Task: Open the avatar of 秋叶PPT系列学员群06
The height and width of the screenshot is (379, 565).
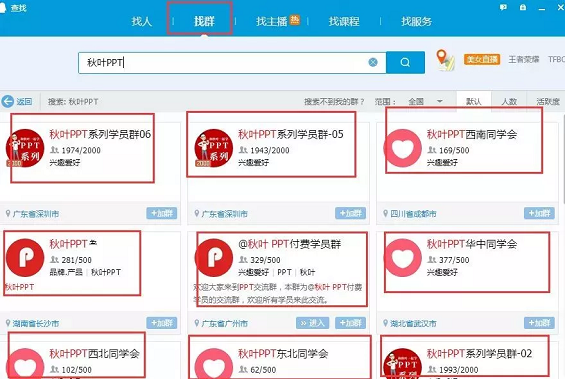Action: pos(25,148)
